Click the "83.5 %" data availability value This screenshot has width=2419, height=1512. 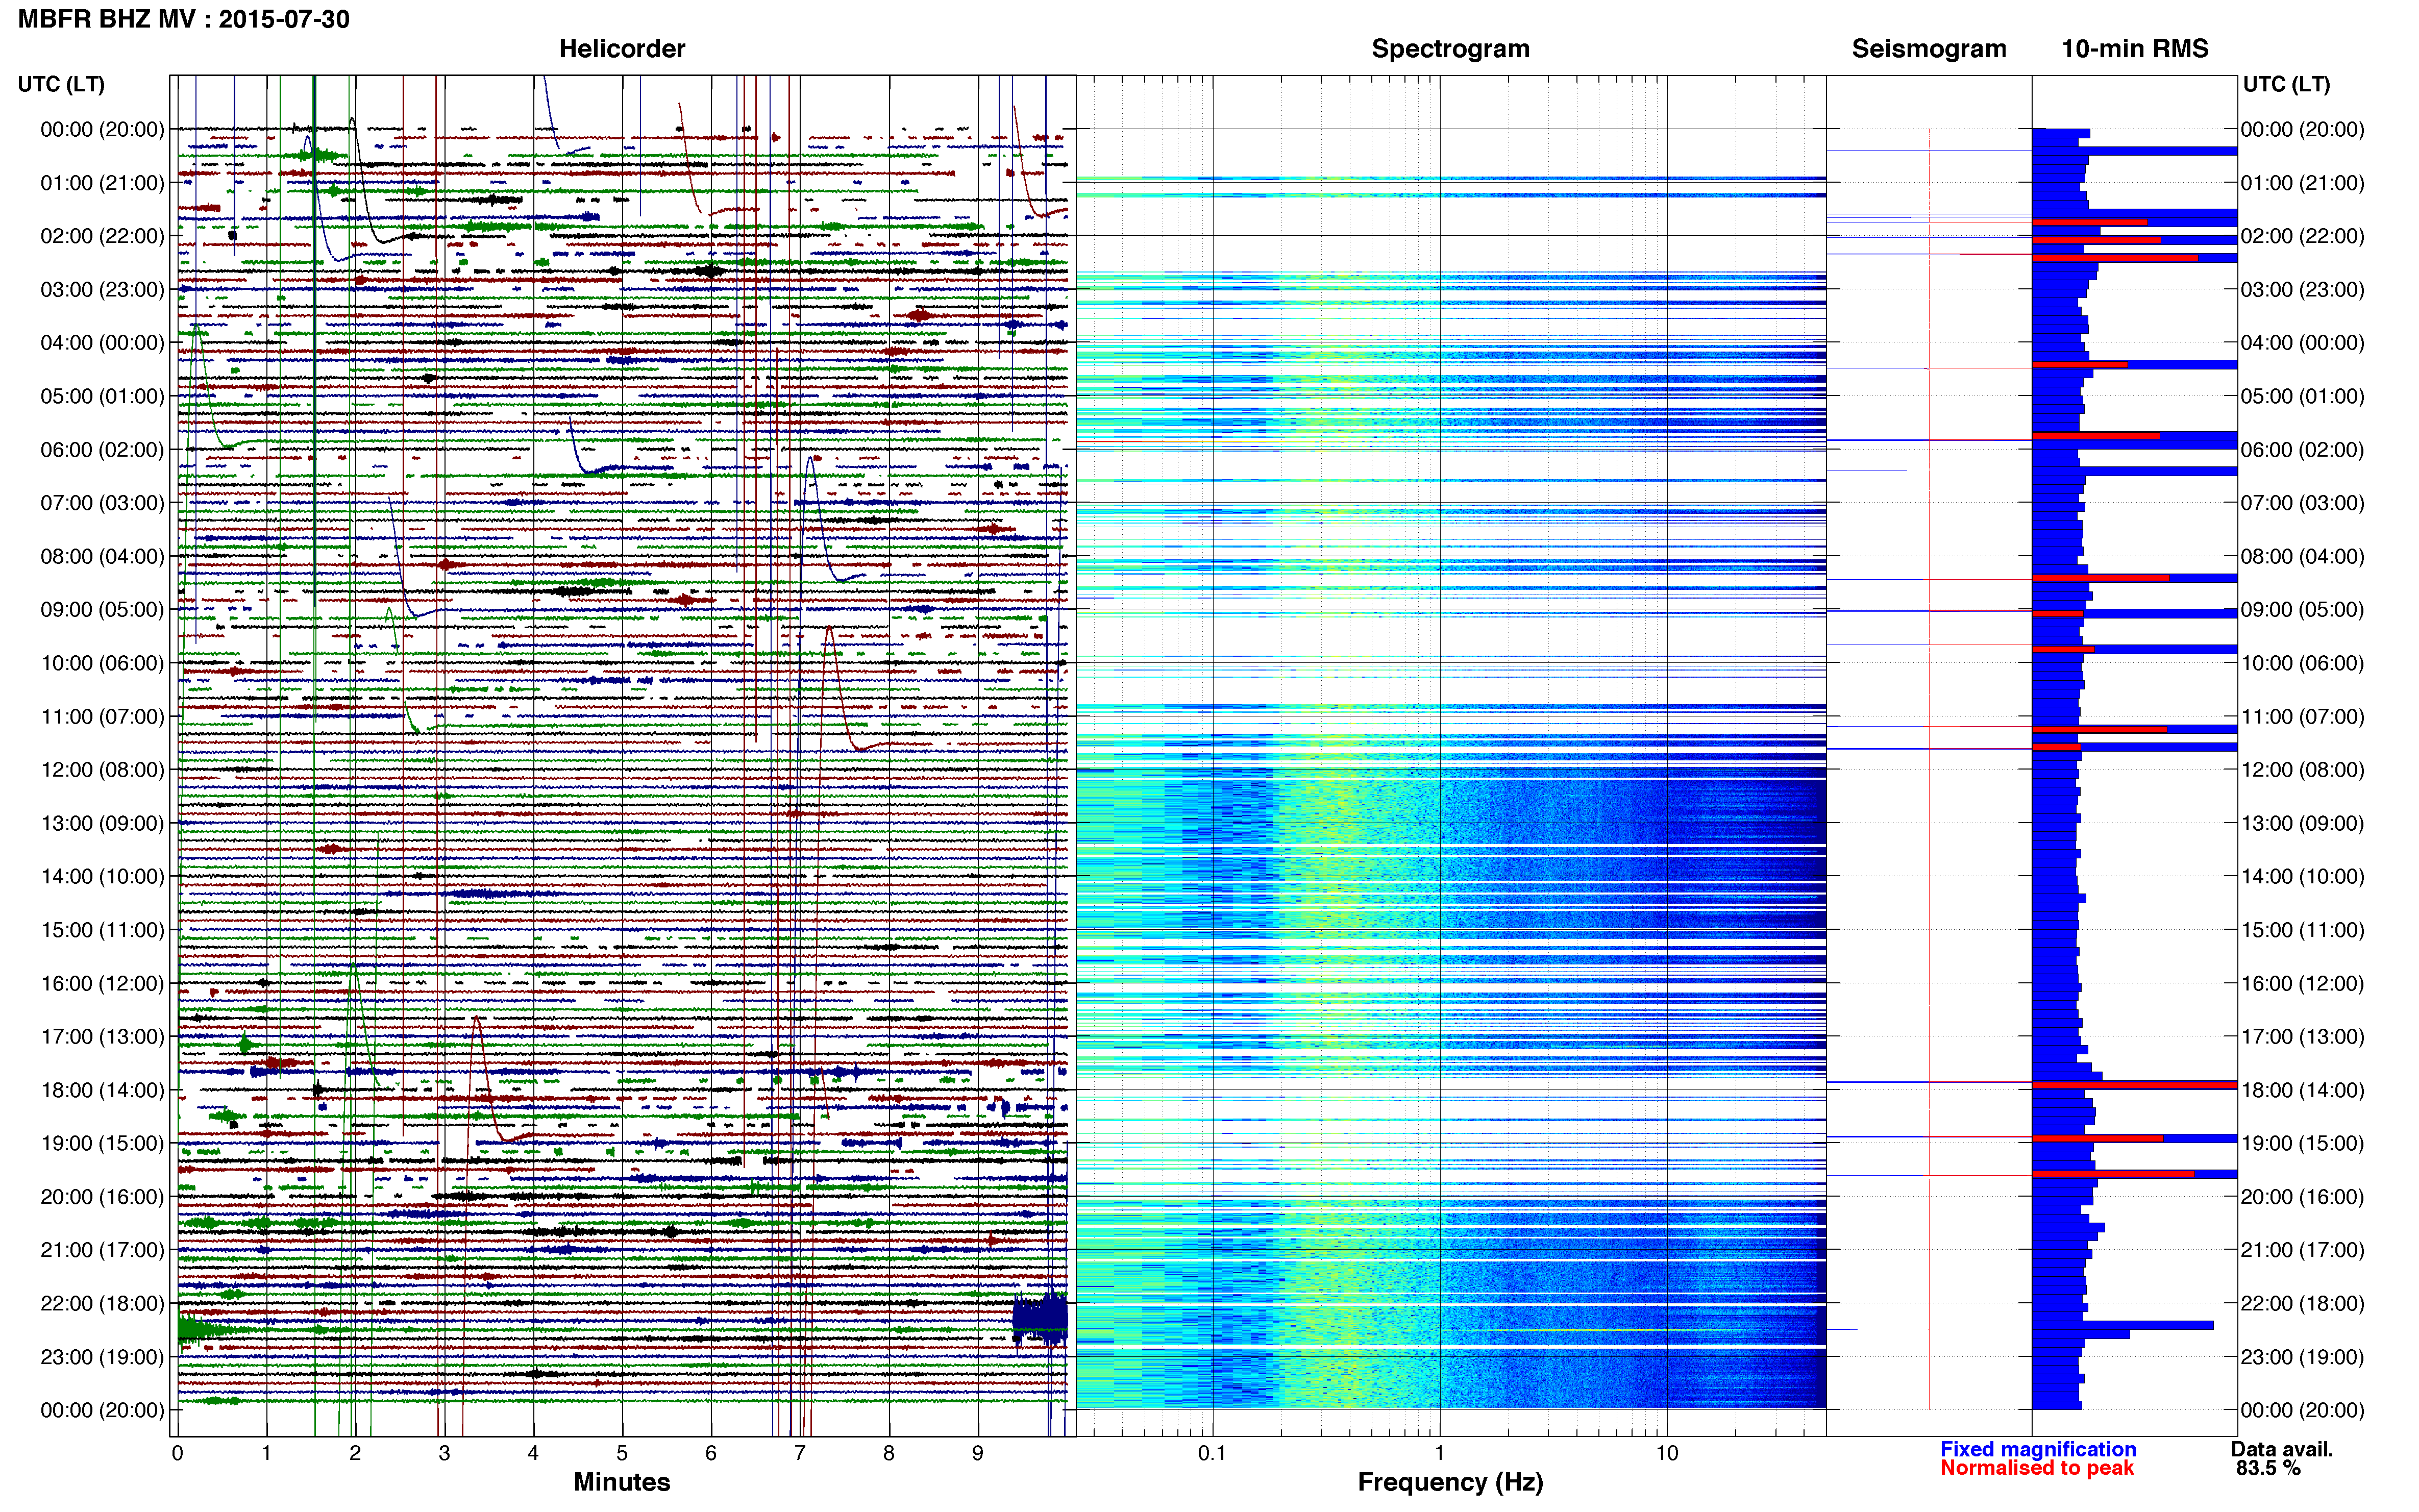click(x=2268, y=1468)
